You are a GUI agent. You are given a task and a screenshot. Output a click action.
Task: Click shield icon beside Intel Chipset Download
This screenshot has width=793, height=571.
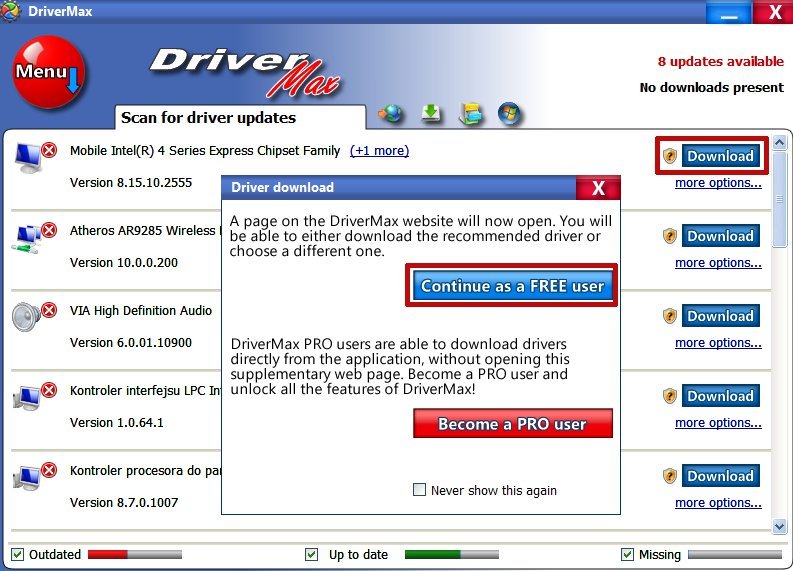pyautogui.click(x=670, y=155)
